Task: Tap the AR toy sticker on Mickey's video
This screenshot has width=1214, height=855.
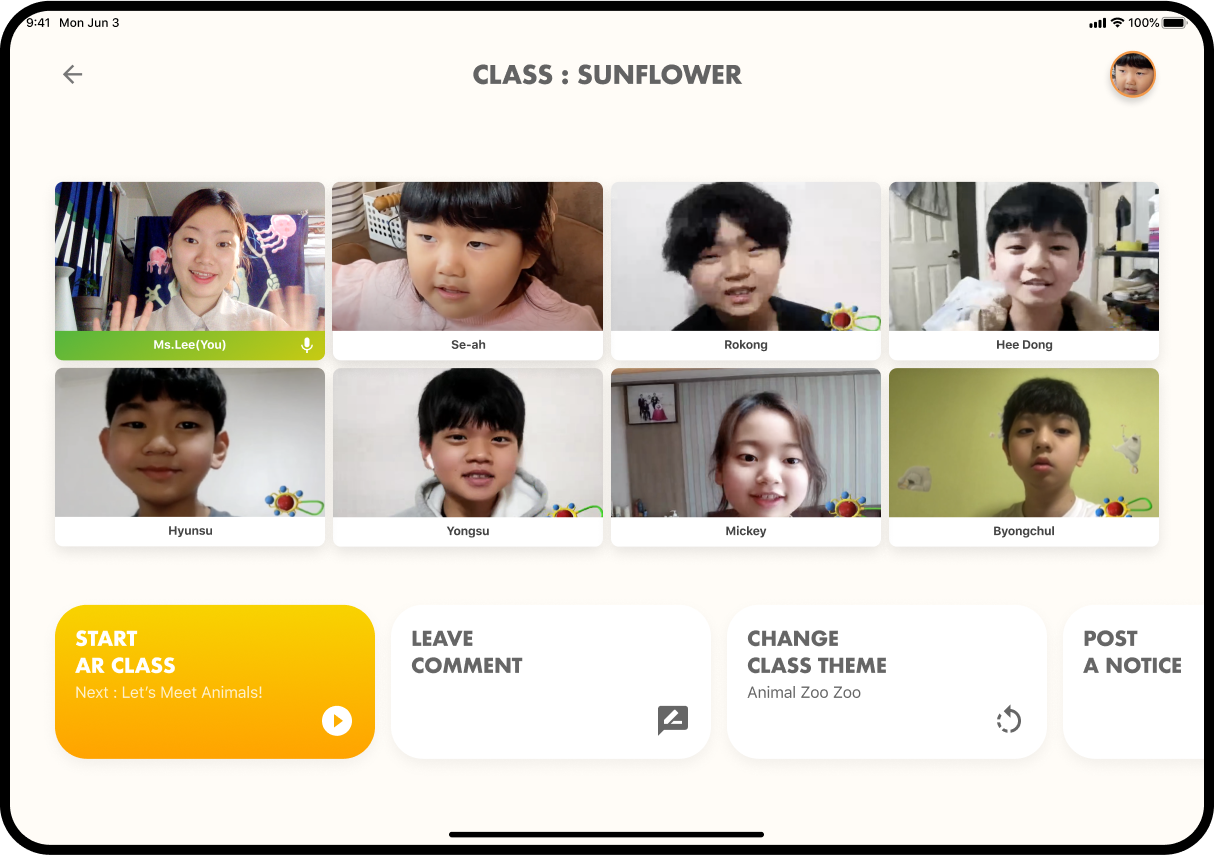Action: point(848,504)
